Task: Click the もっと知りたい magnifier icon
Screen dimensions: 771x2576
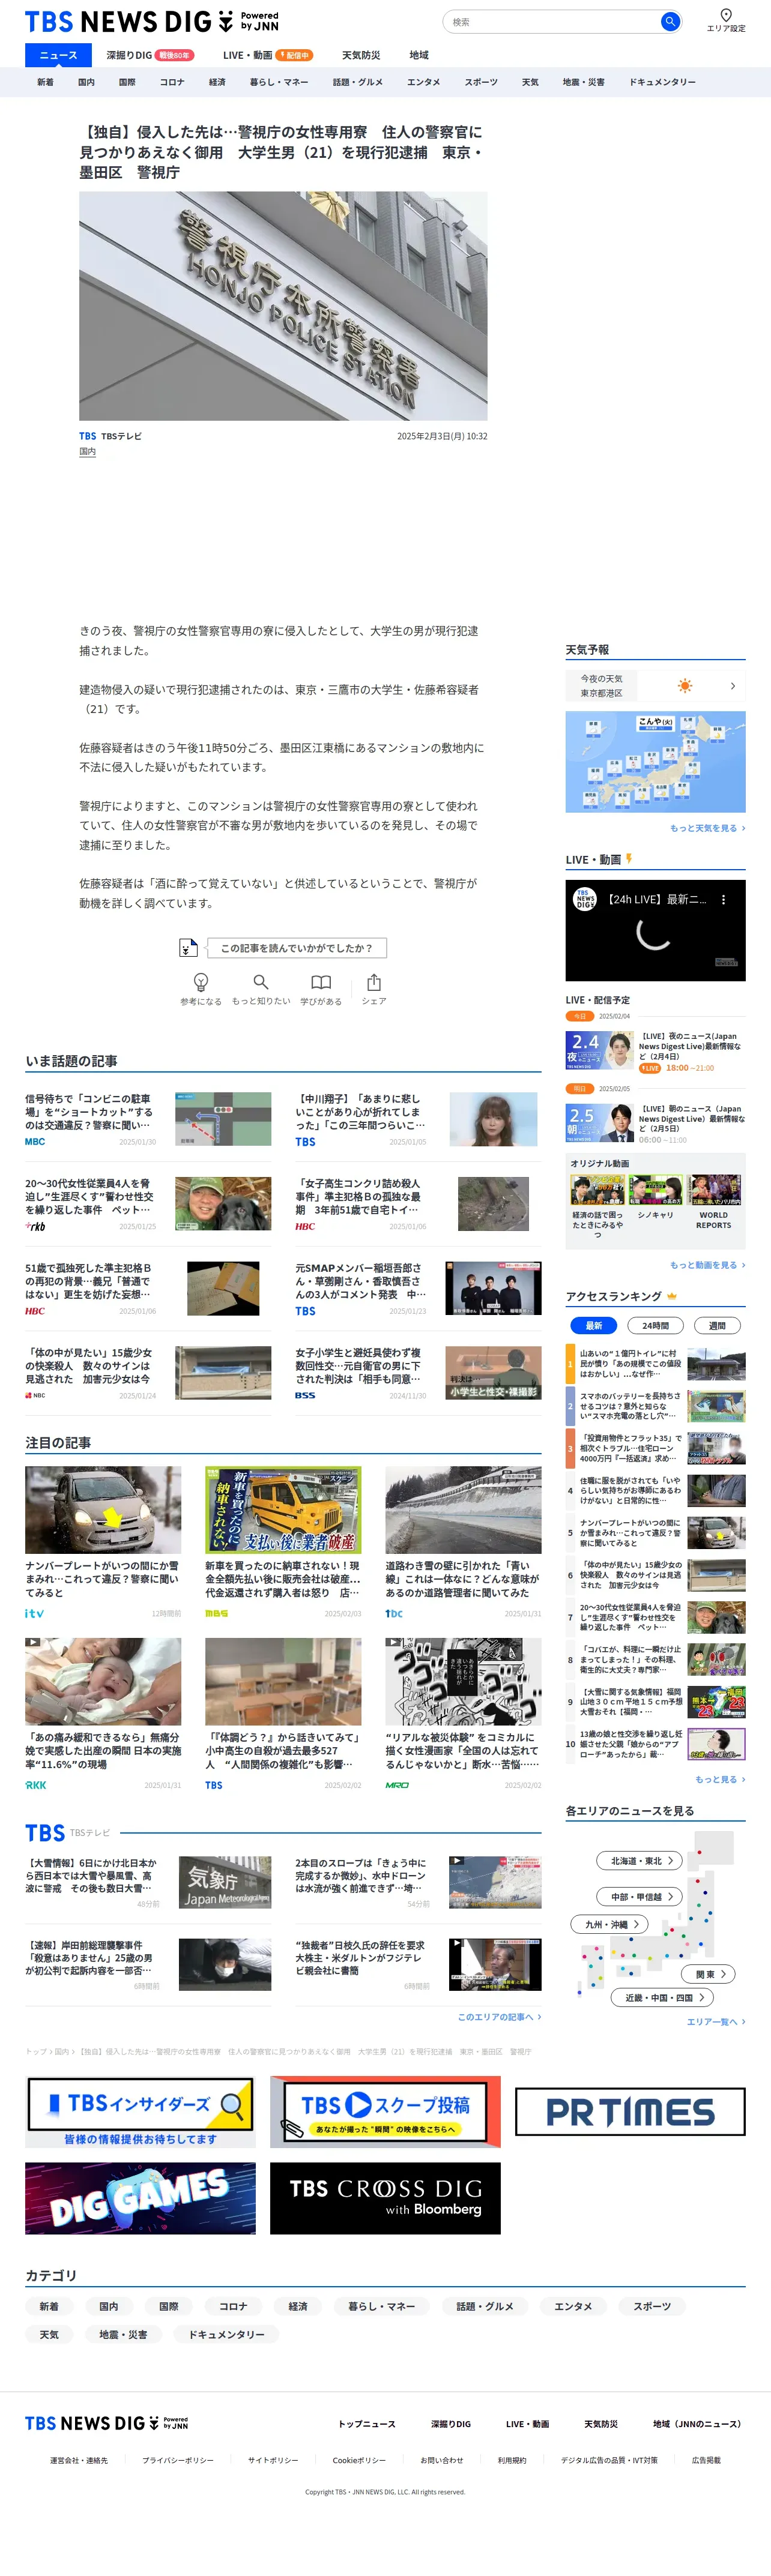Action: pos(261,982)
